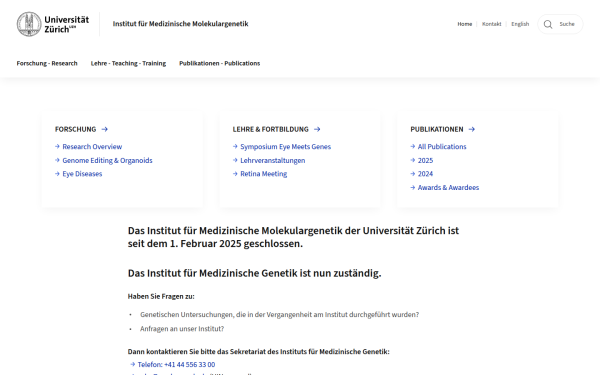600x375 pixels.
Task: Open the 2024 publications link
Action: [425, 174]
